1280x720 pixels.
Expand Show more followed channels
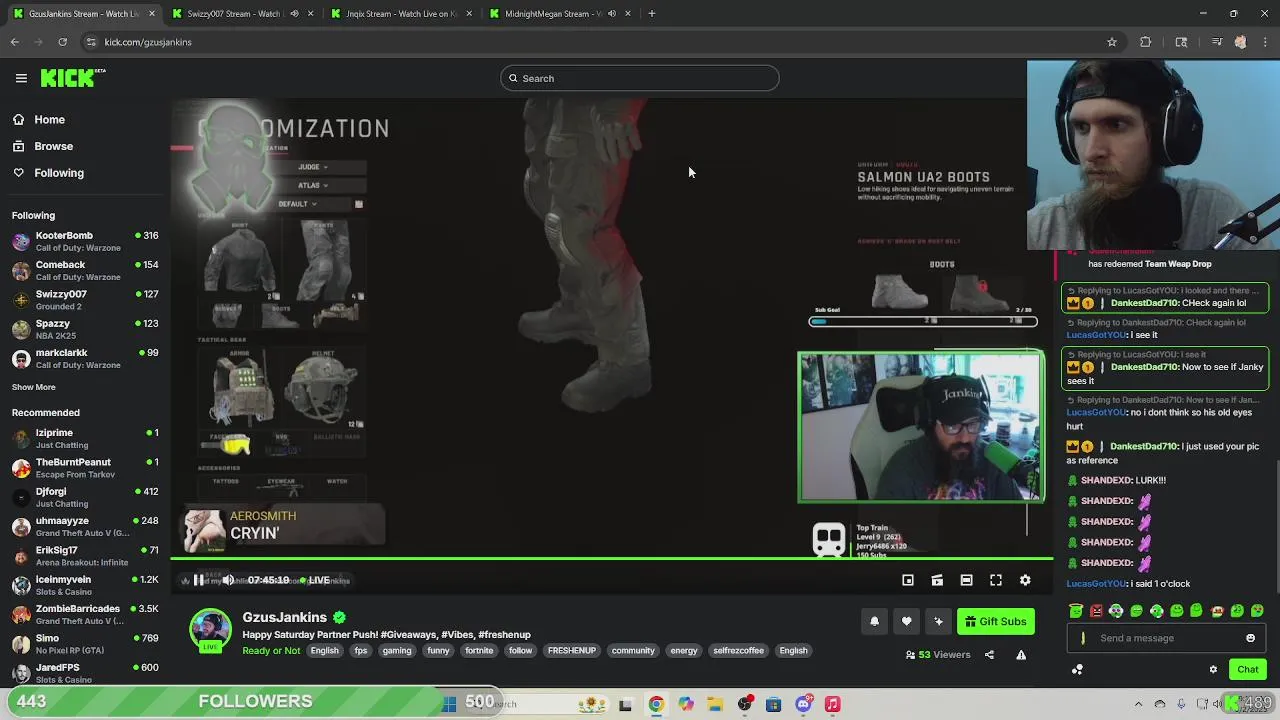pyautogui.click(x=34, y=387)
